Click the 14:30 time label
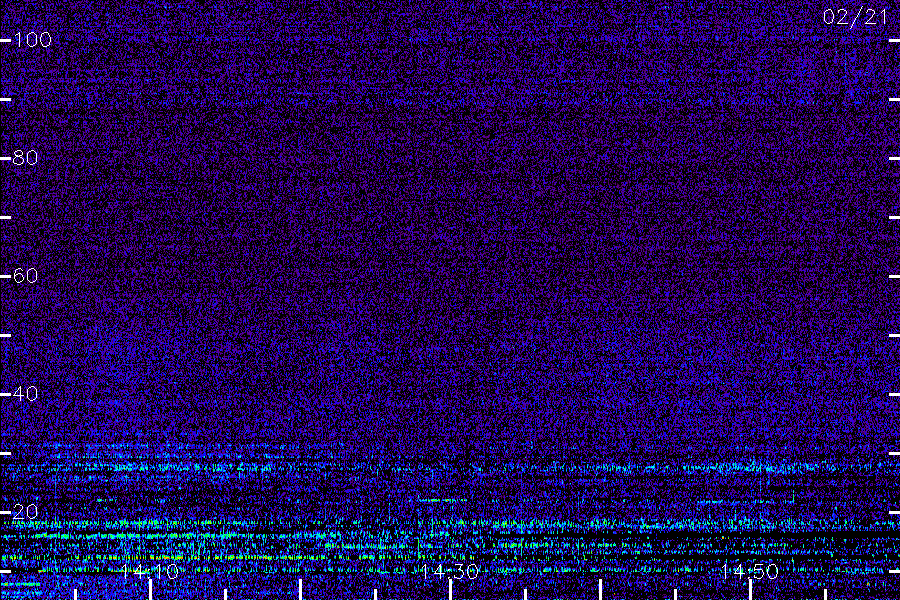Image resolution: width=900 pixels, height=600 pixels. [x=449, y=572]
